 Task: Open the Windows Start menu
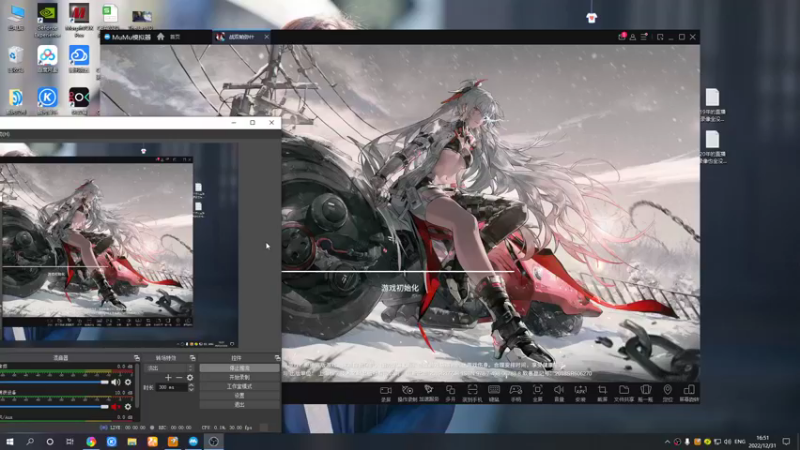(x=10, y=442)
